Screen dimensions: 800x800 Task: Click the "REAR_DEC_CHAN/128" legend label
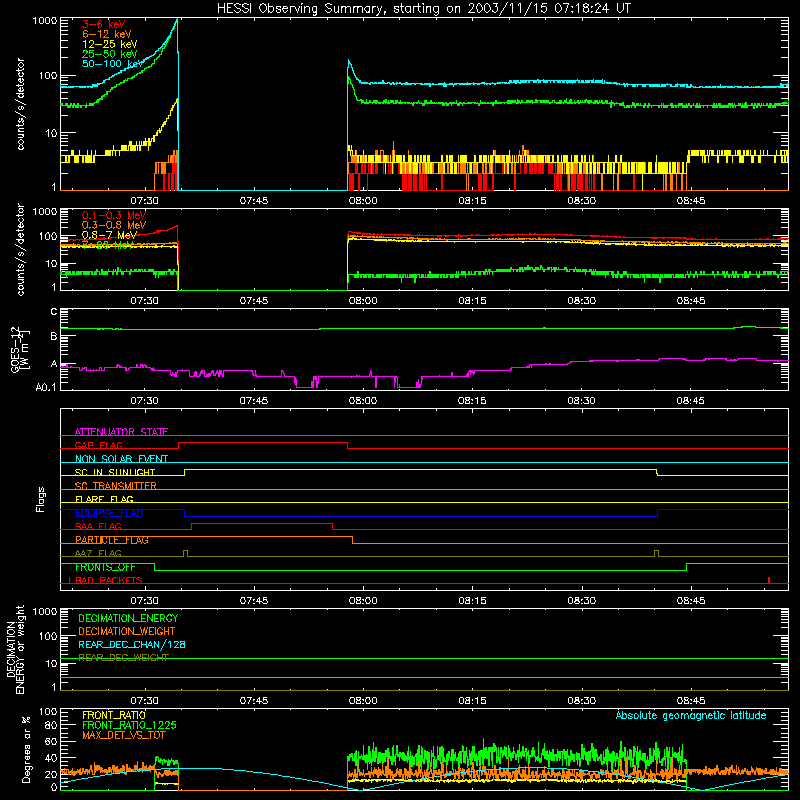132,644
